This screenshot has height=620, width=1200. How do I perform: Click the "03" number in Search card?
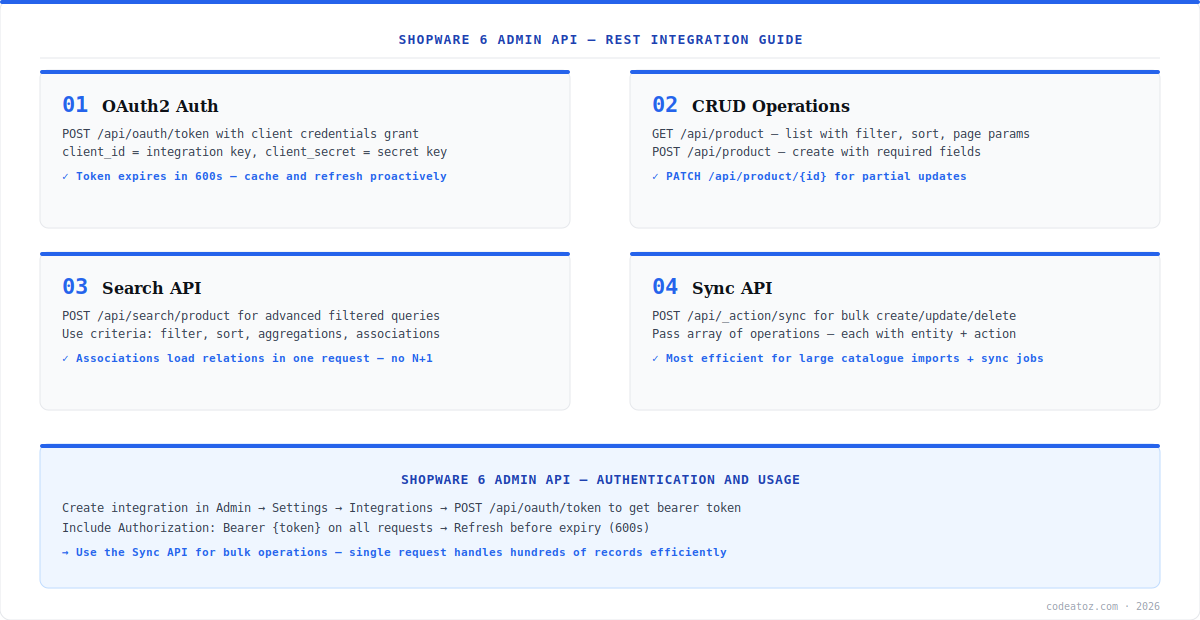[x=75, y=287]
